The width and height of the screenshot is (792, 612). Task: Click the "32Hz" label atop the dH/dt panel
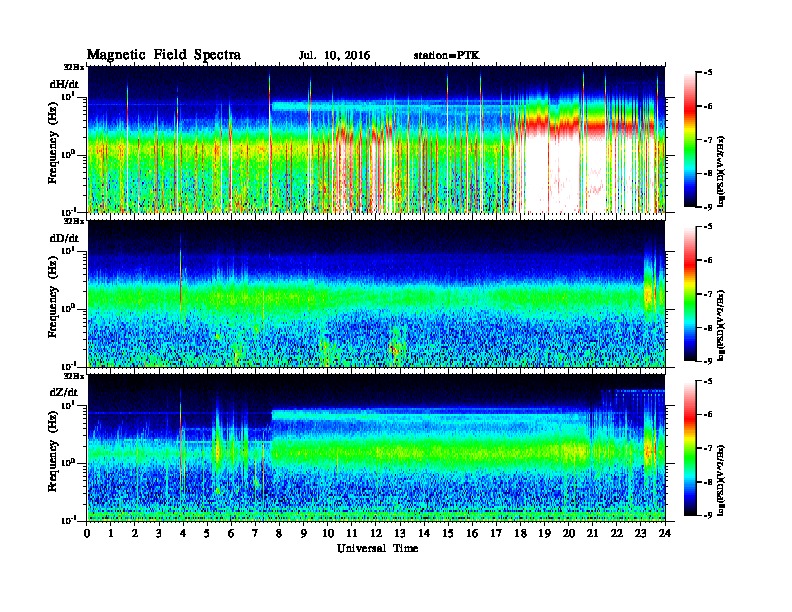(74, 67)
